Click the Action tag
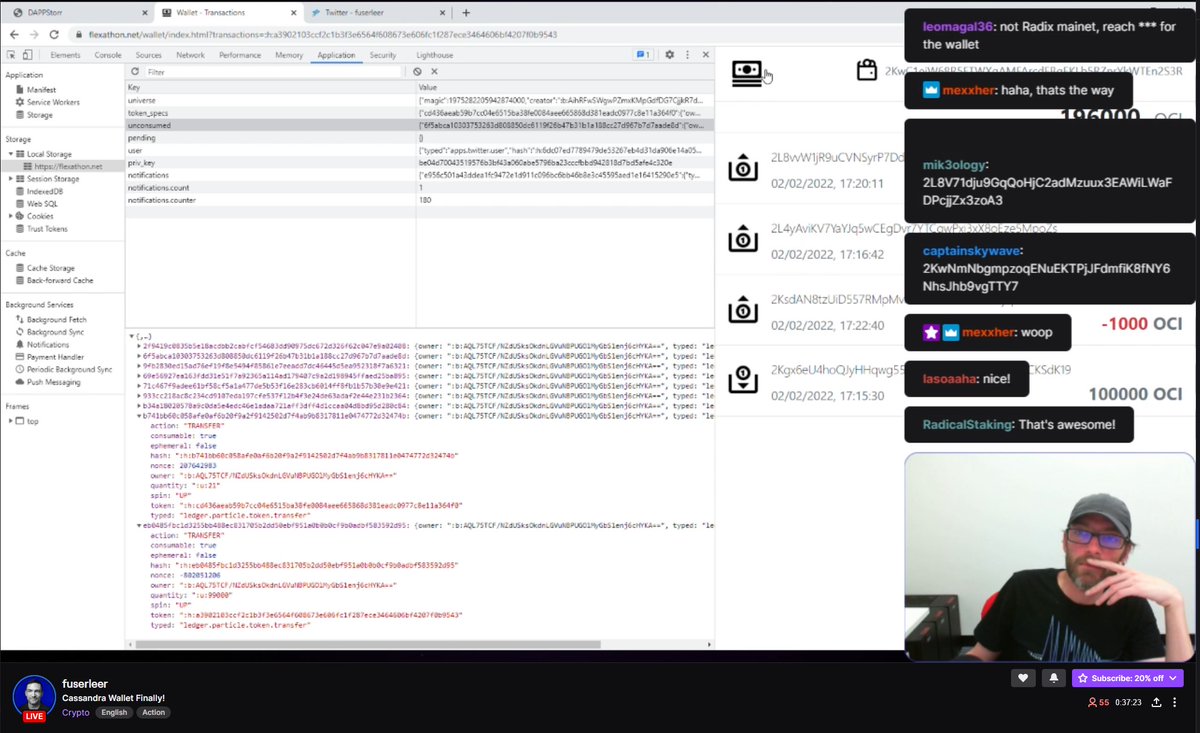The height and width of the screenshot is (733, 1200). (x=153, y=713)
